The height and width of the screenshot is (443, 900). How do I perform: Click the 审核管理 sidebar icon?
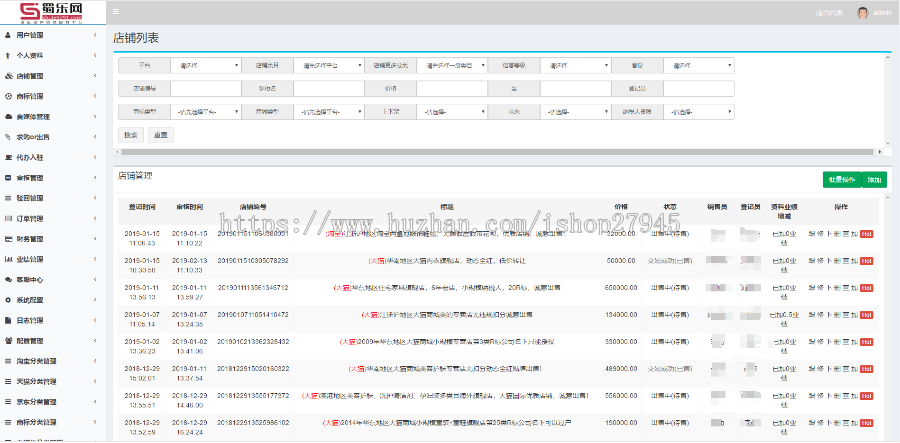point(8,178)
